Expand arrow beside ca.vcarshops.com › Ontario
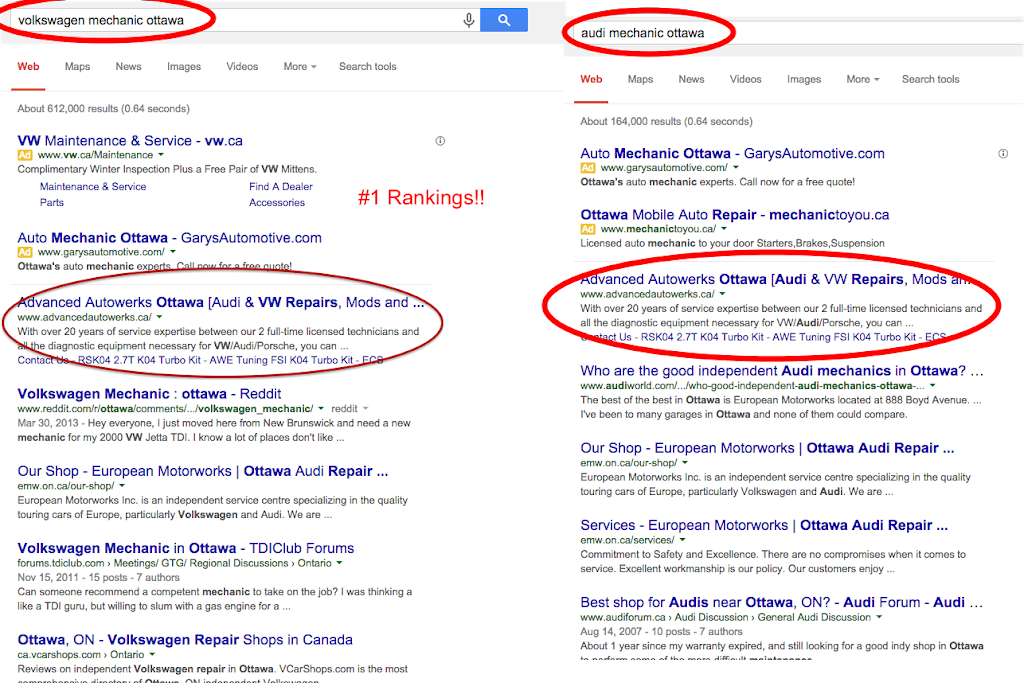Image resolution: width=1024 pixels, height=690 pixels. (x=152, y=655)
